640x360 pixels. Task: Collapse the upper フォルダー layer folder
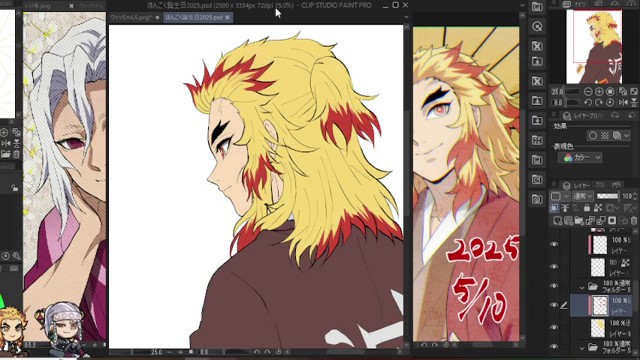tap(582, 287)
